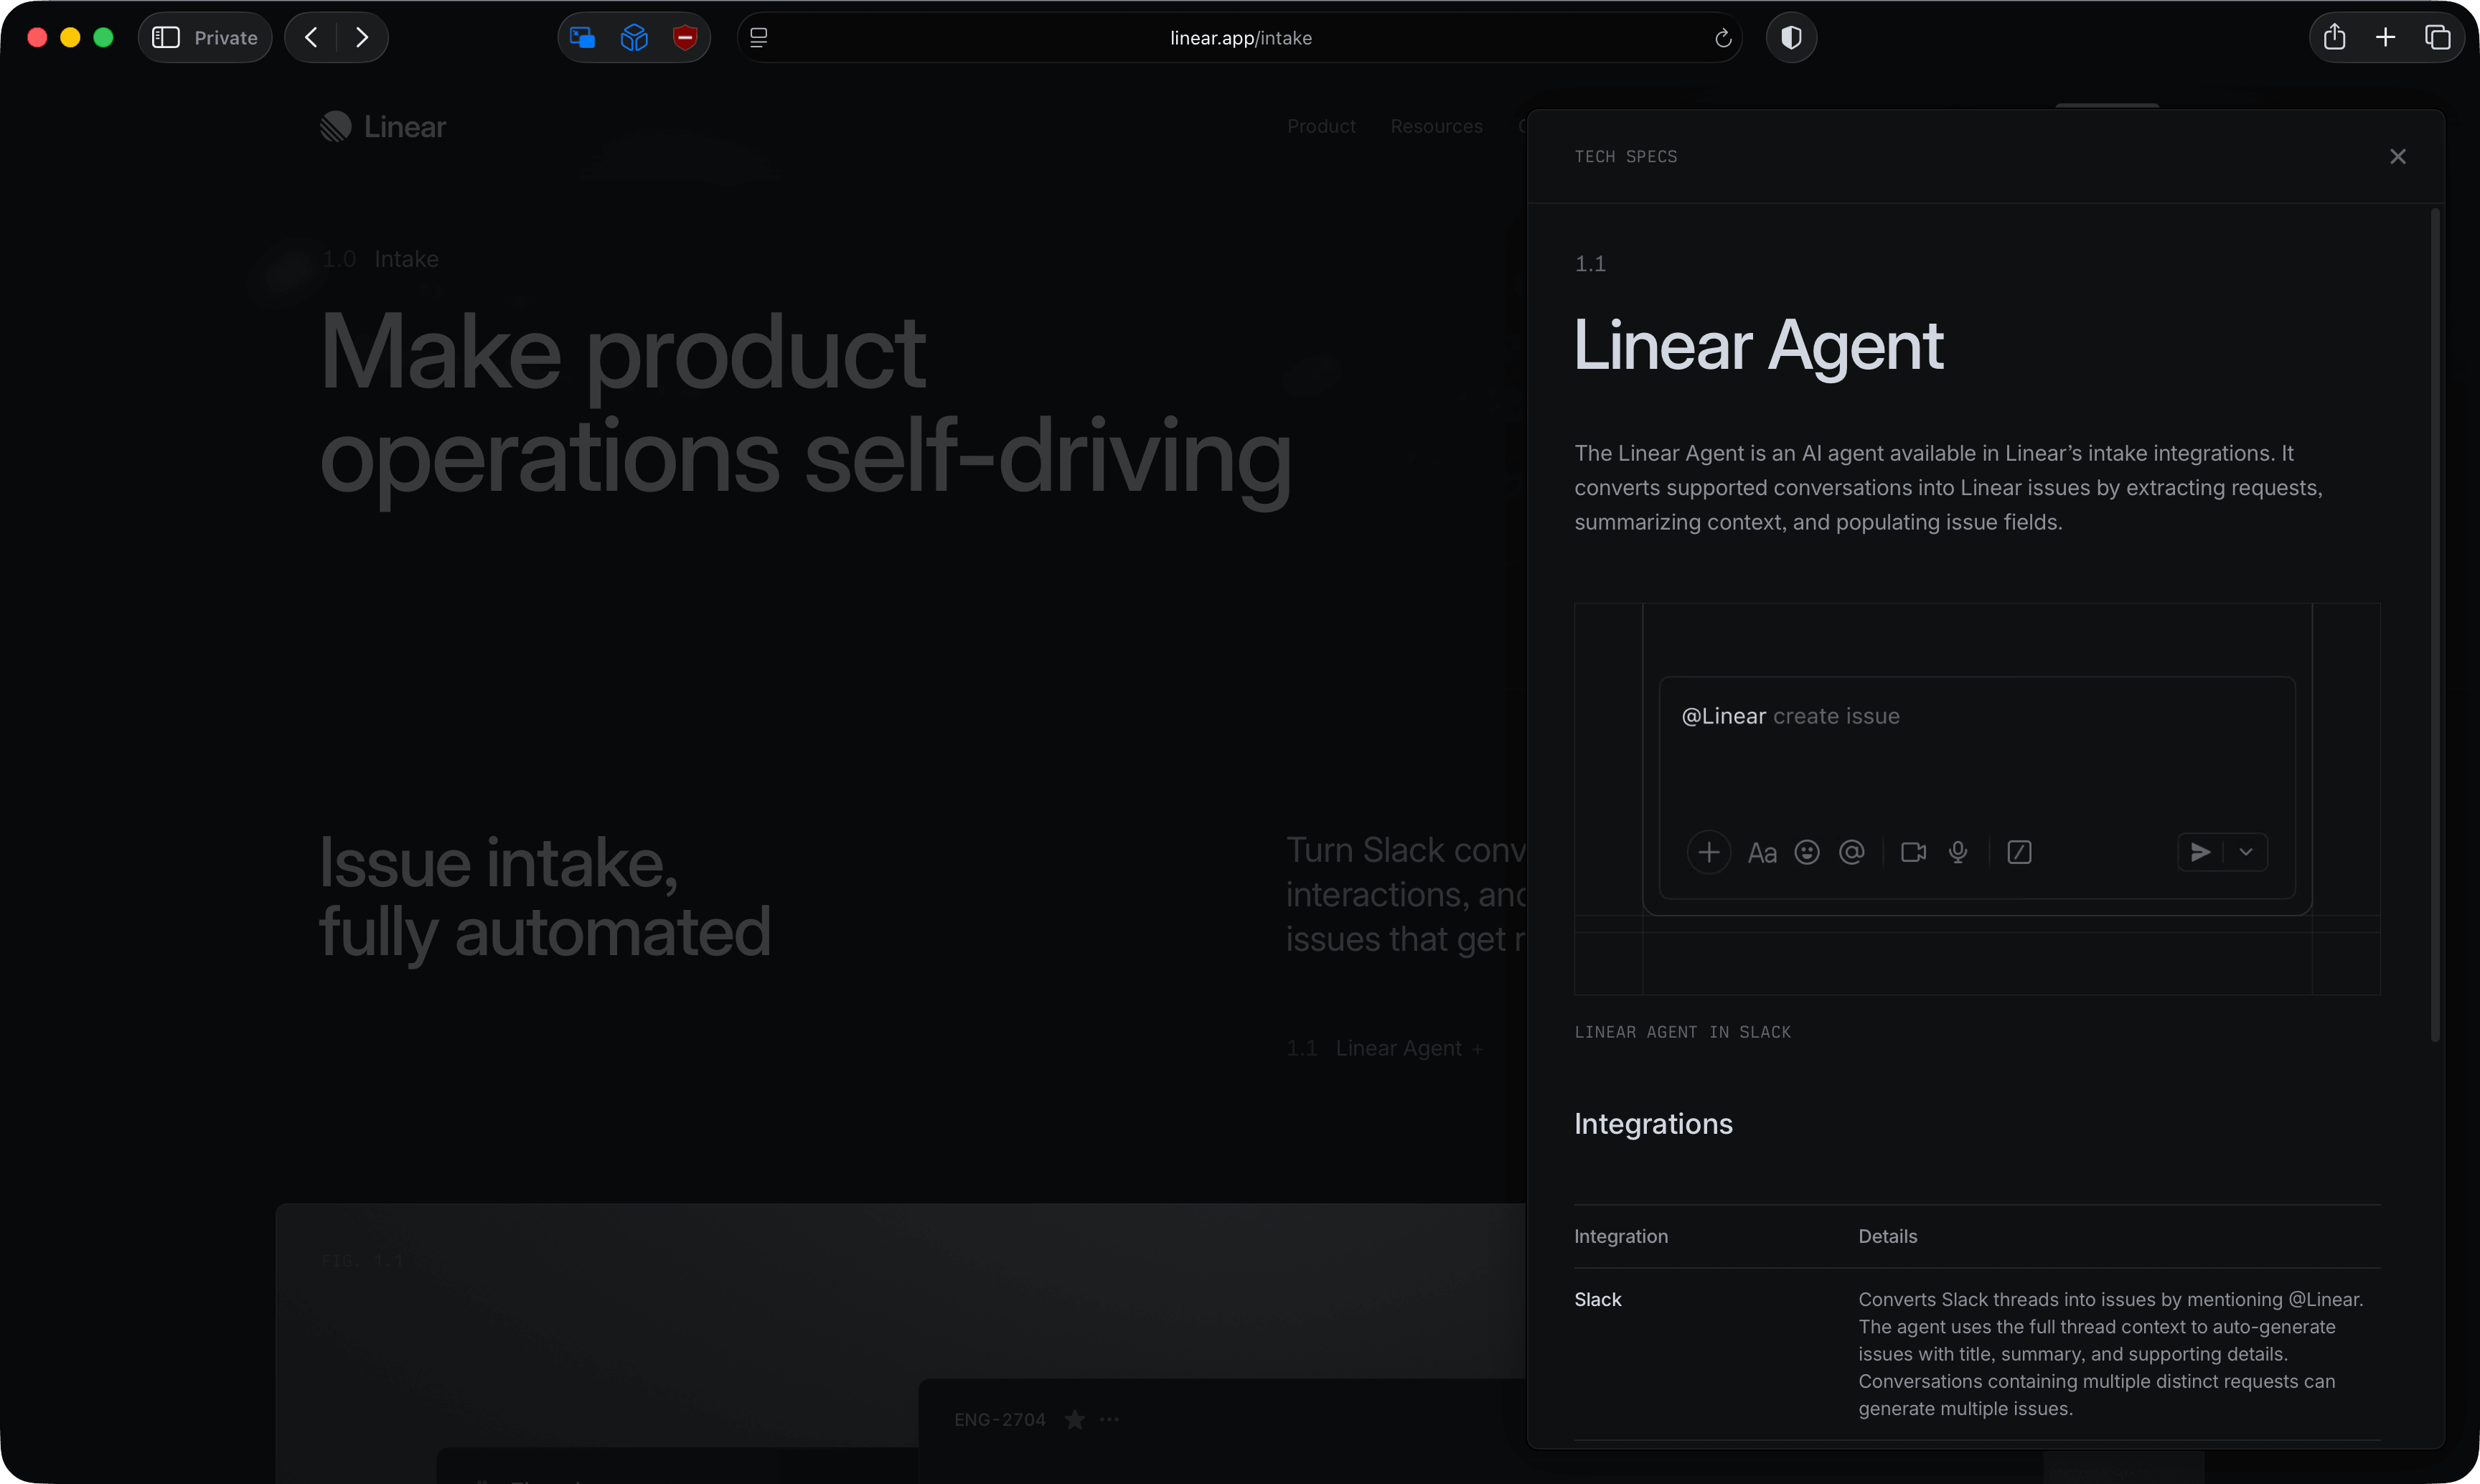This screenshot has width=2480, height=1484.
Task: Click the TECH SPECS panel title
Action: tap(1625, 156)
